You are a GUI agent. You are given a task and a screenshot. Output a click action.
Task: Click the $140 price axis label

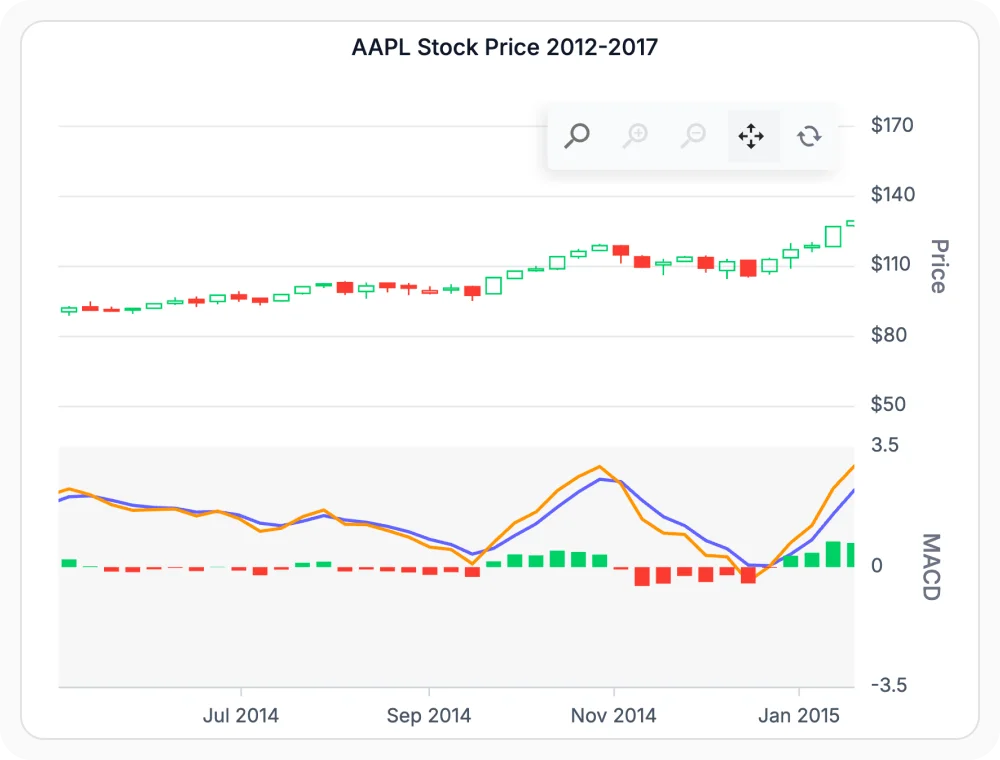[893, 194]
